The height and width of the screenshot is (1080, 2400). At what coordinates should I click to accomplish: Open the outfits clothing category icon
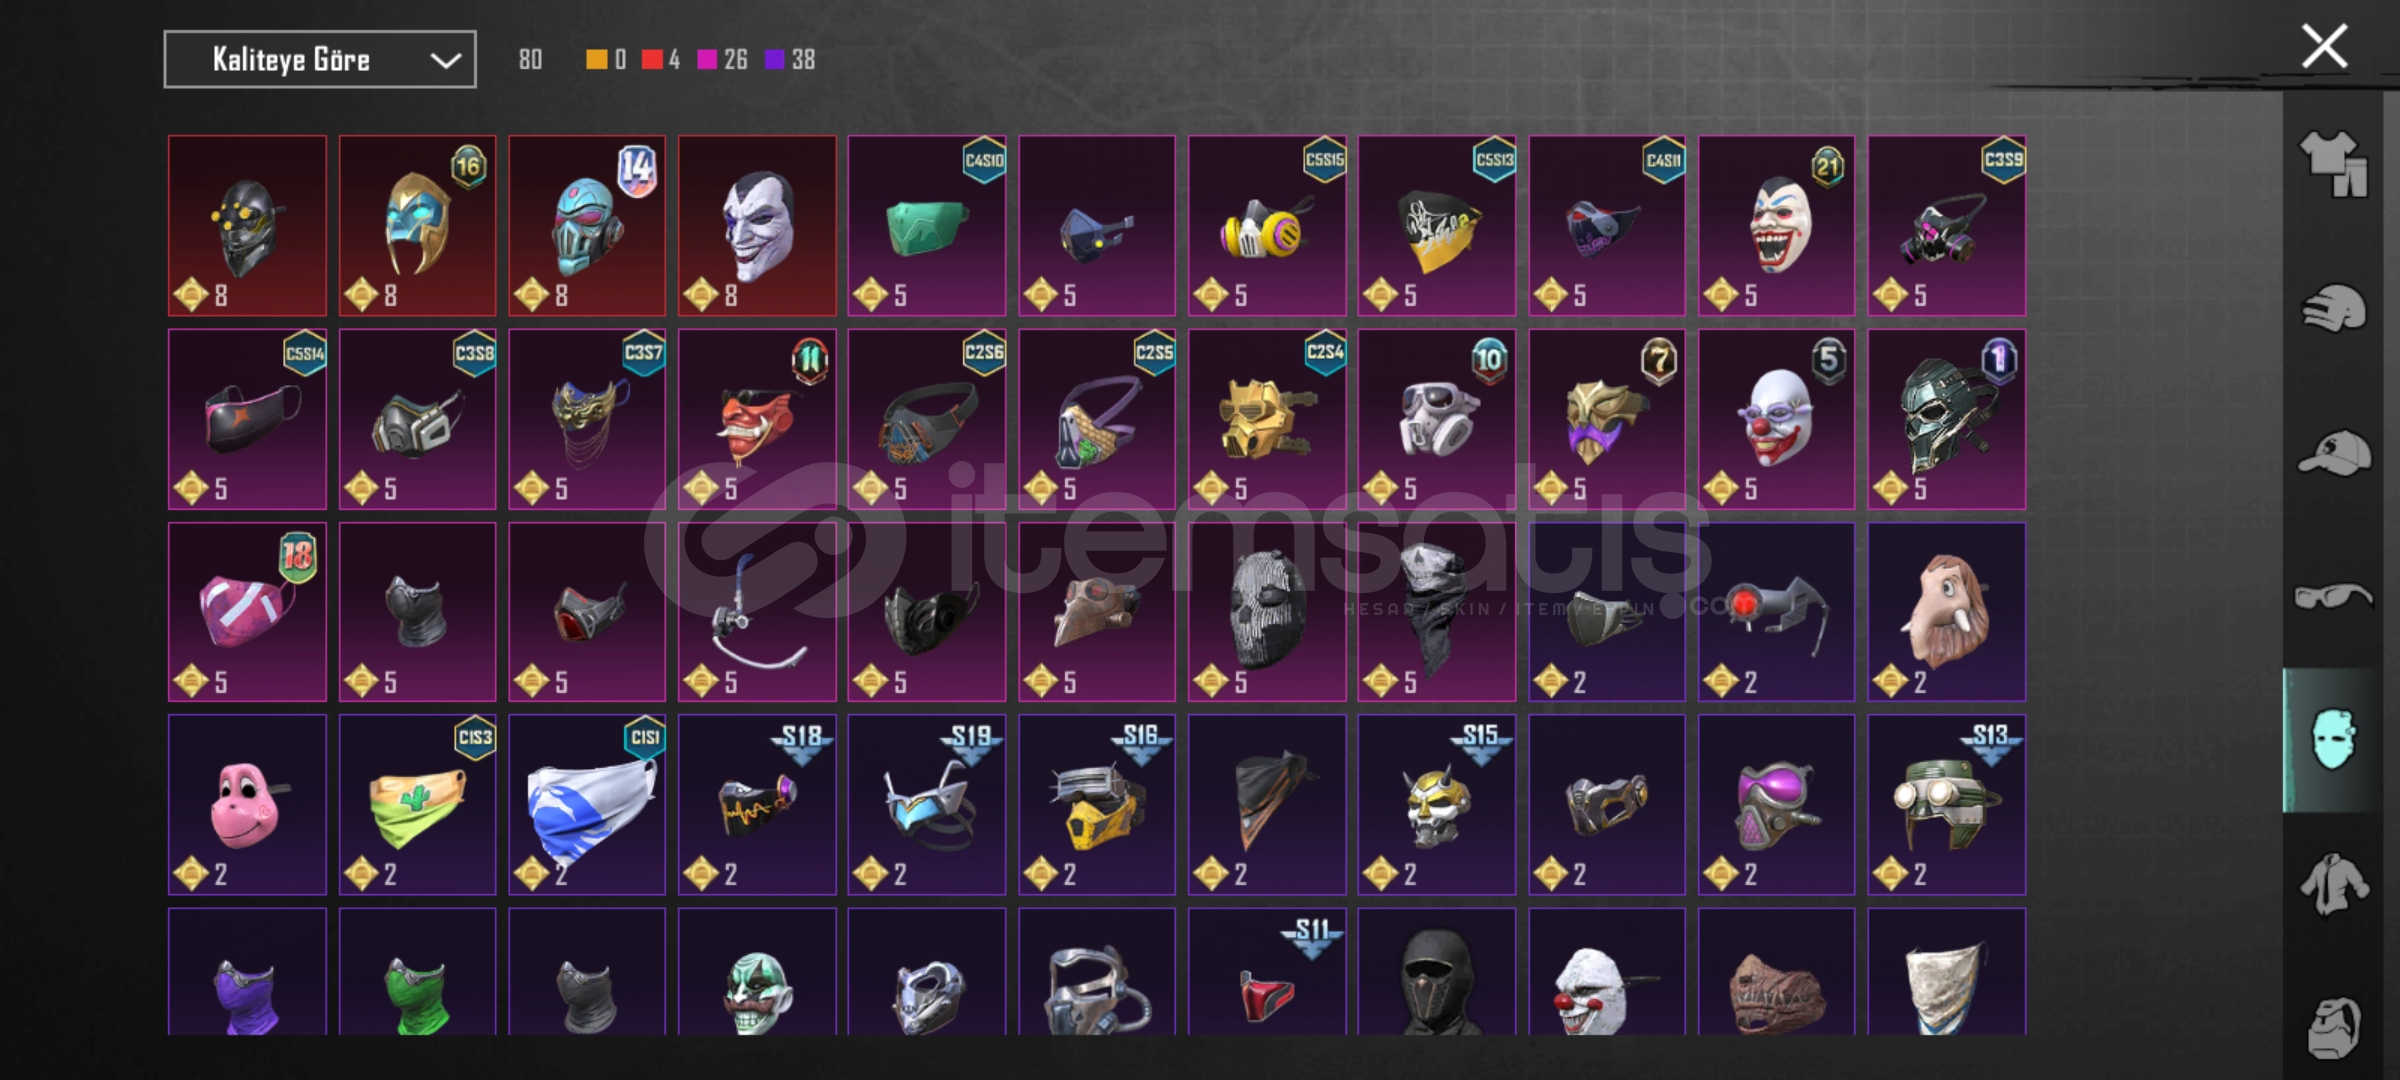click(2334, 163)
